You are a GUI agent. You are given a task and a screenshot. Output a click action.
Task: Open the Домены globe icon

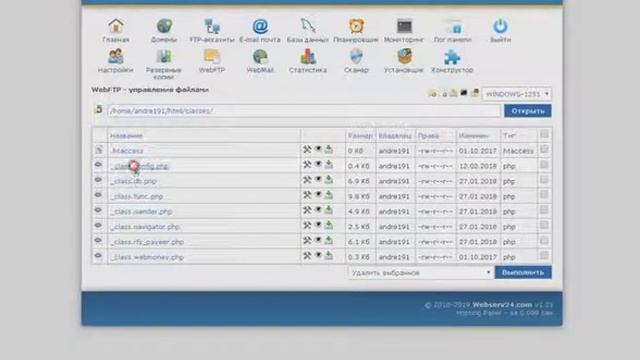164,26
